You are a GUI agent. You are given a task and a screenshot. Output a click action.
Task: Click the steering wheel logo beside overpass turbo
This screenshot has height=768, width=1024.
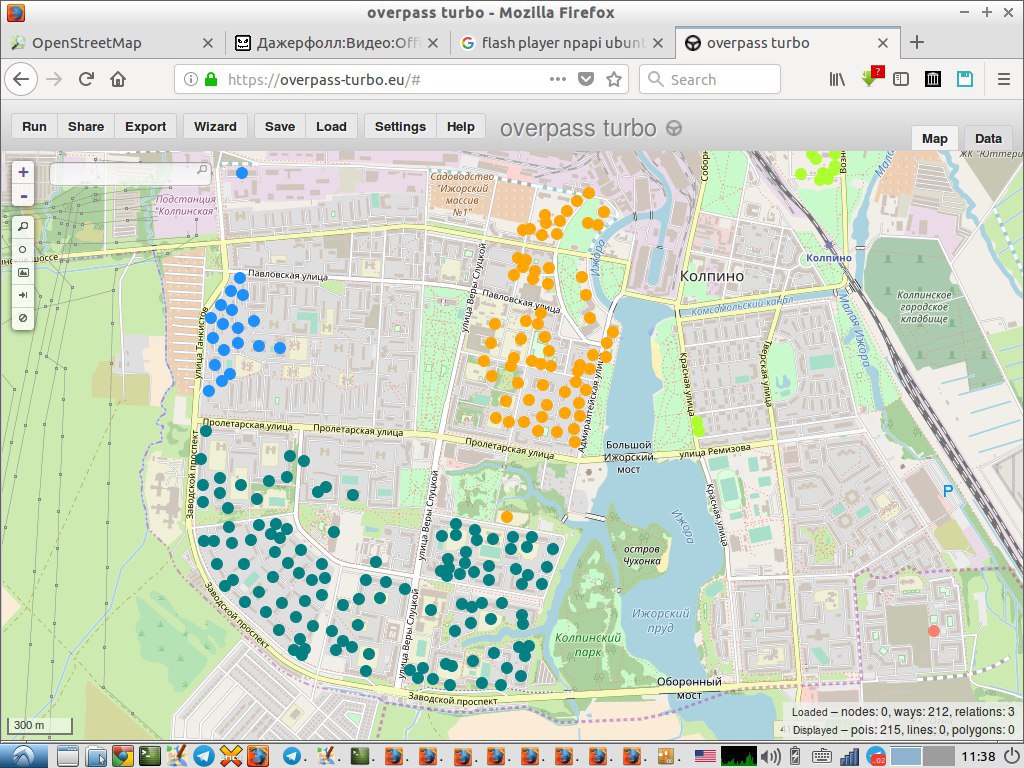click(674, 128)
